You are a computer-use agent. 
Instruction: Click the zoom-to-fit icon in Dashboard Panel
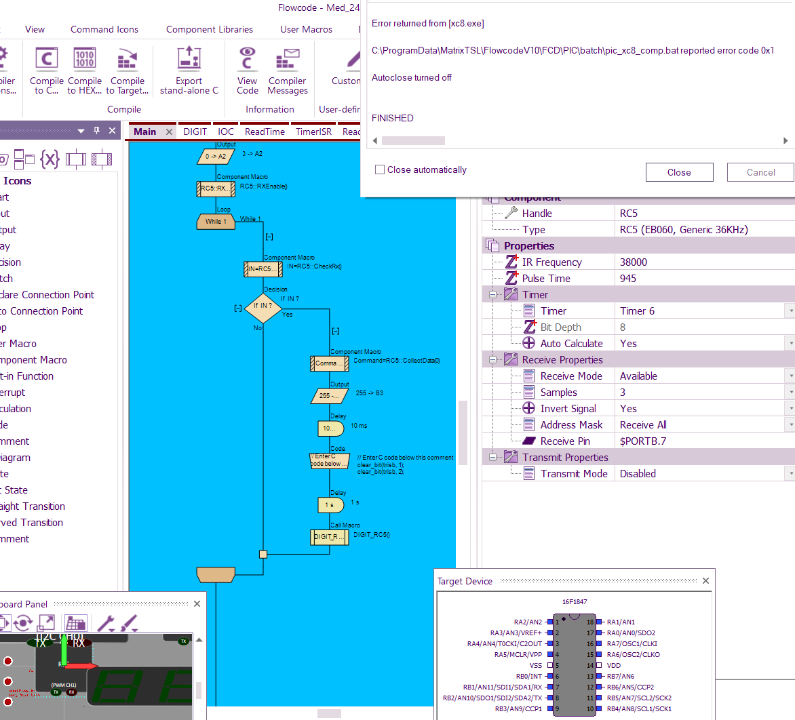click(x=47, y=623)
